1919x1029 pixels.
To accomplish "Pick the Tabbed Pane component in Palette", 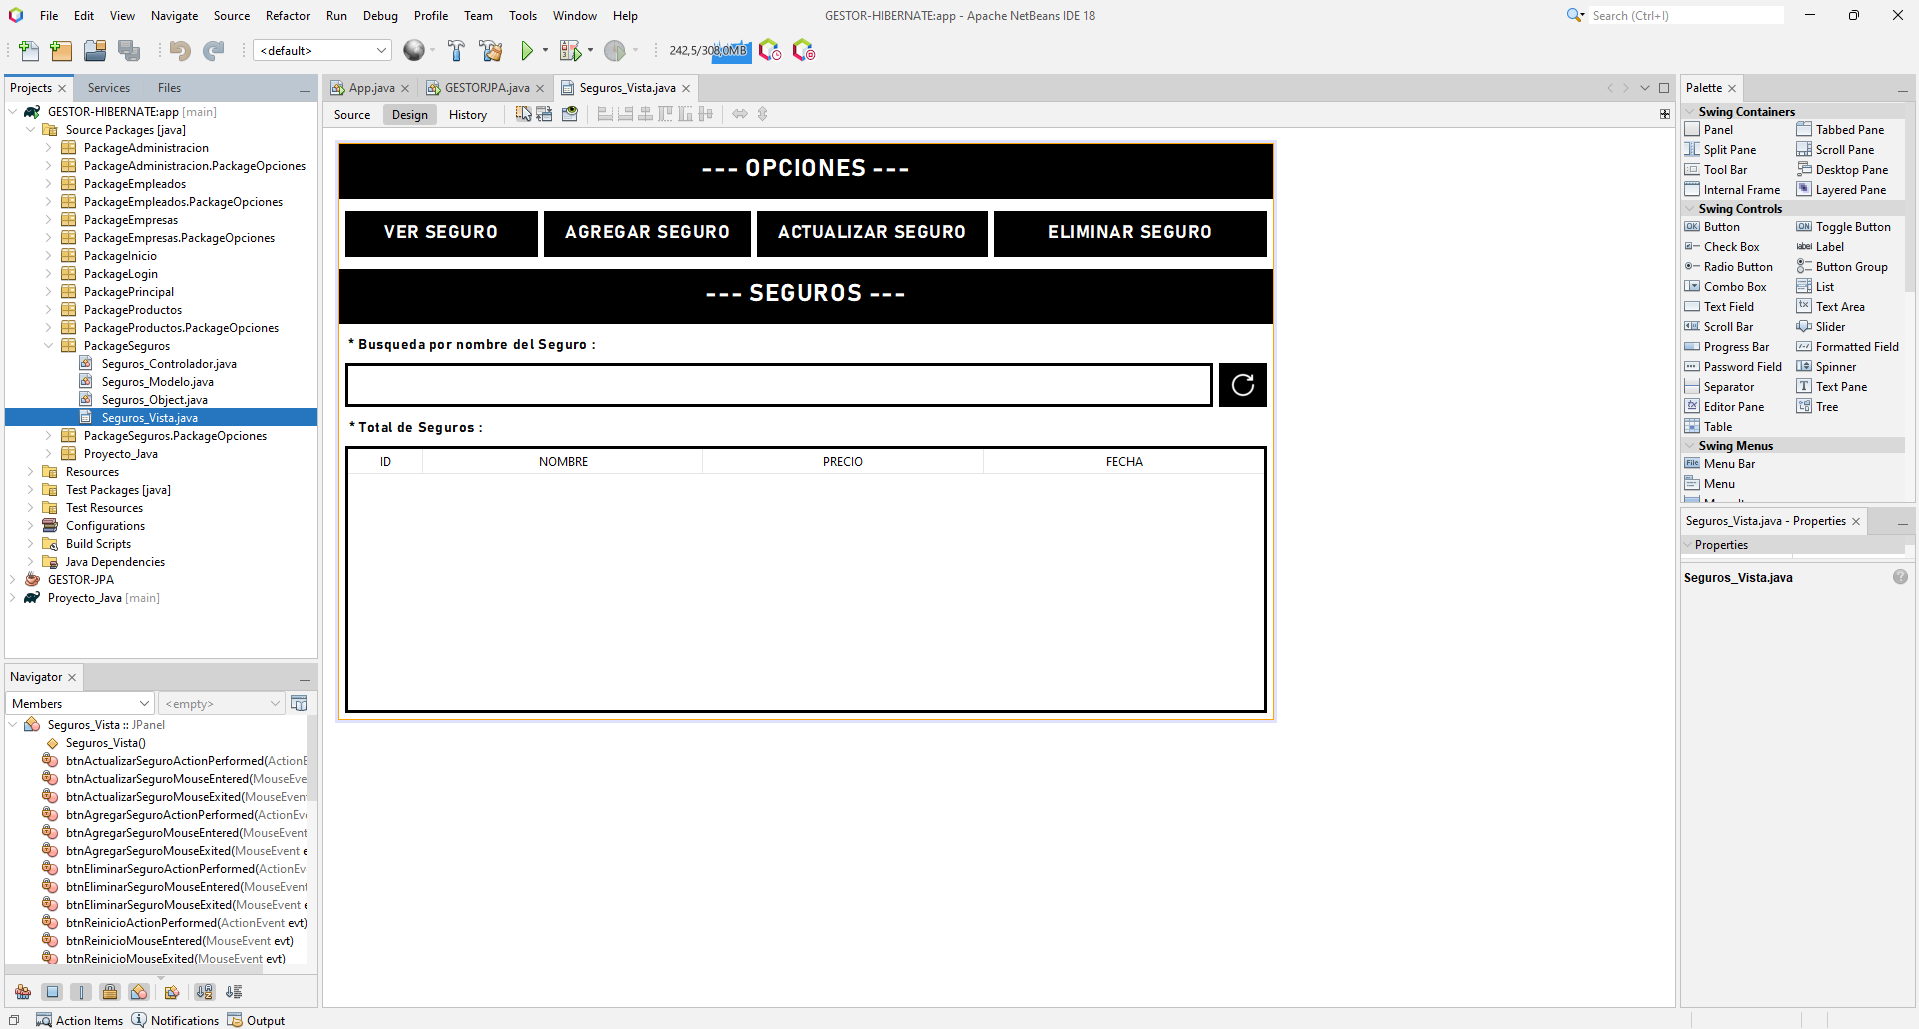I will point(1840,129).
